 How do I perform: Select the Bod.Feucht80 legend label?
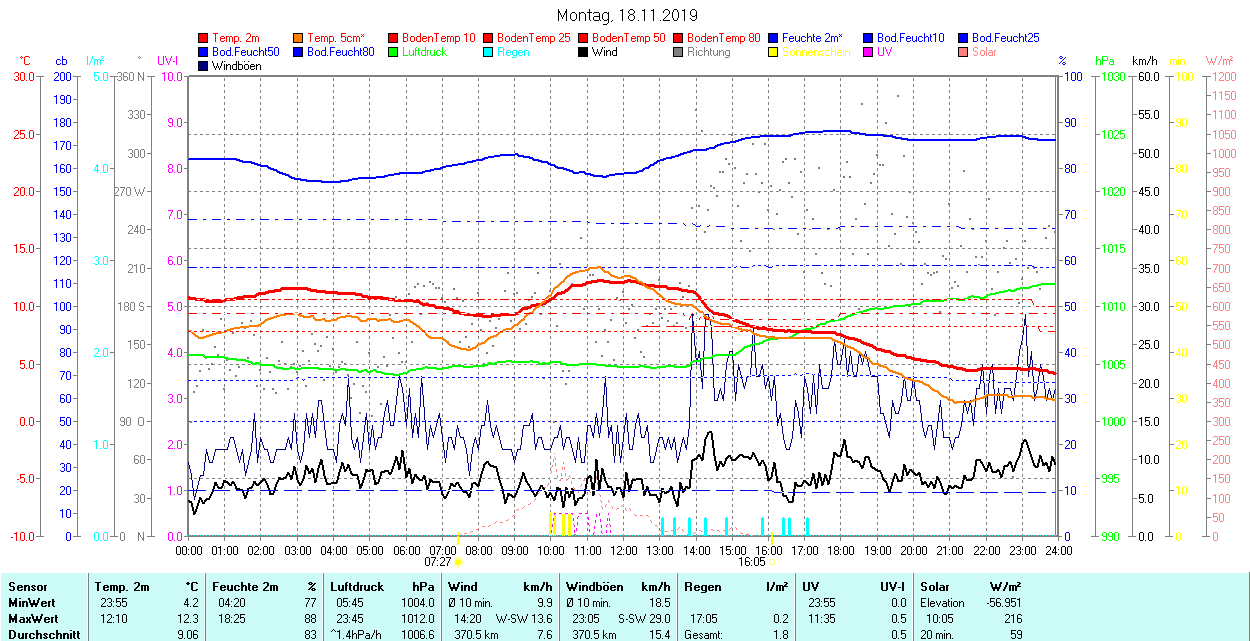pyautogui.click(x=340, y=52)
